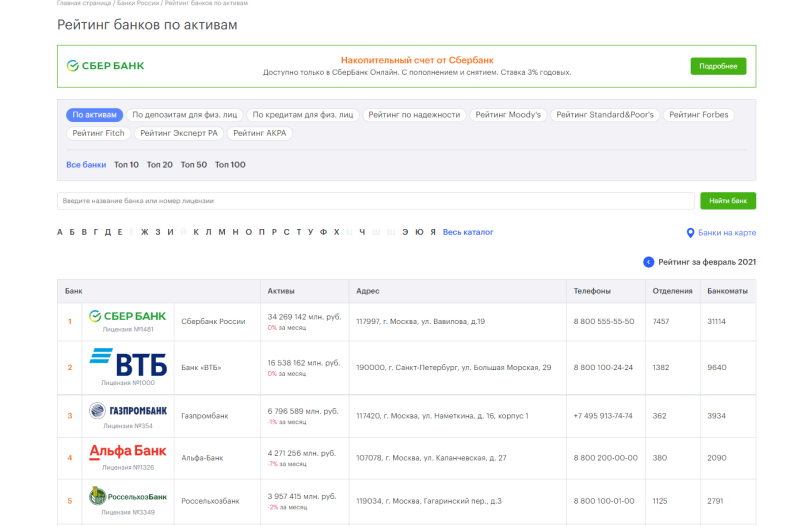Open Банк «ВТБ» name link
This screenshot has width=800, height=526.
click(x=201, y=367)
